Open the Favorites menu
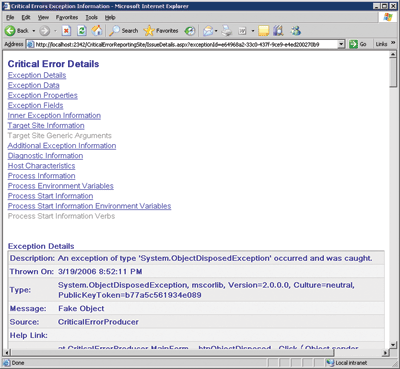The height and width of the screenshot is (369, 400). tap(67, 17)
